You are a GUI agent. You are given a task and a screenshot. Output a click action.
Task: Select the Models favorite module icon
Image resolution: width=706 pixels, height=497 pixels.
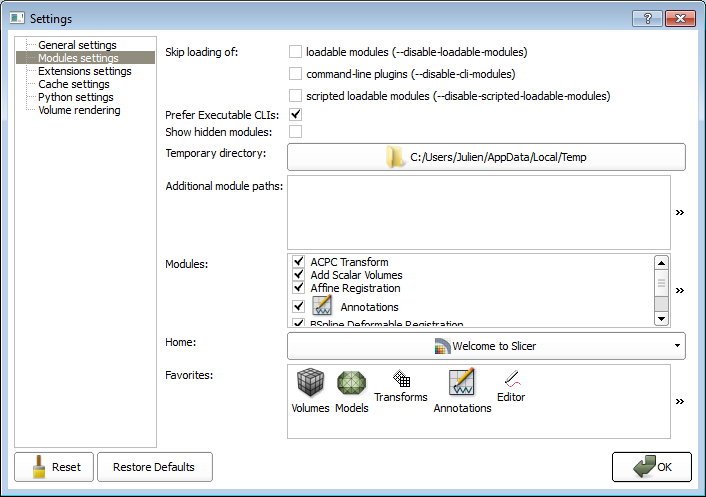point(351,385)
